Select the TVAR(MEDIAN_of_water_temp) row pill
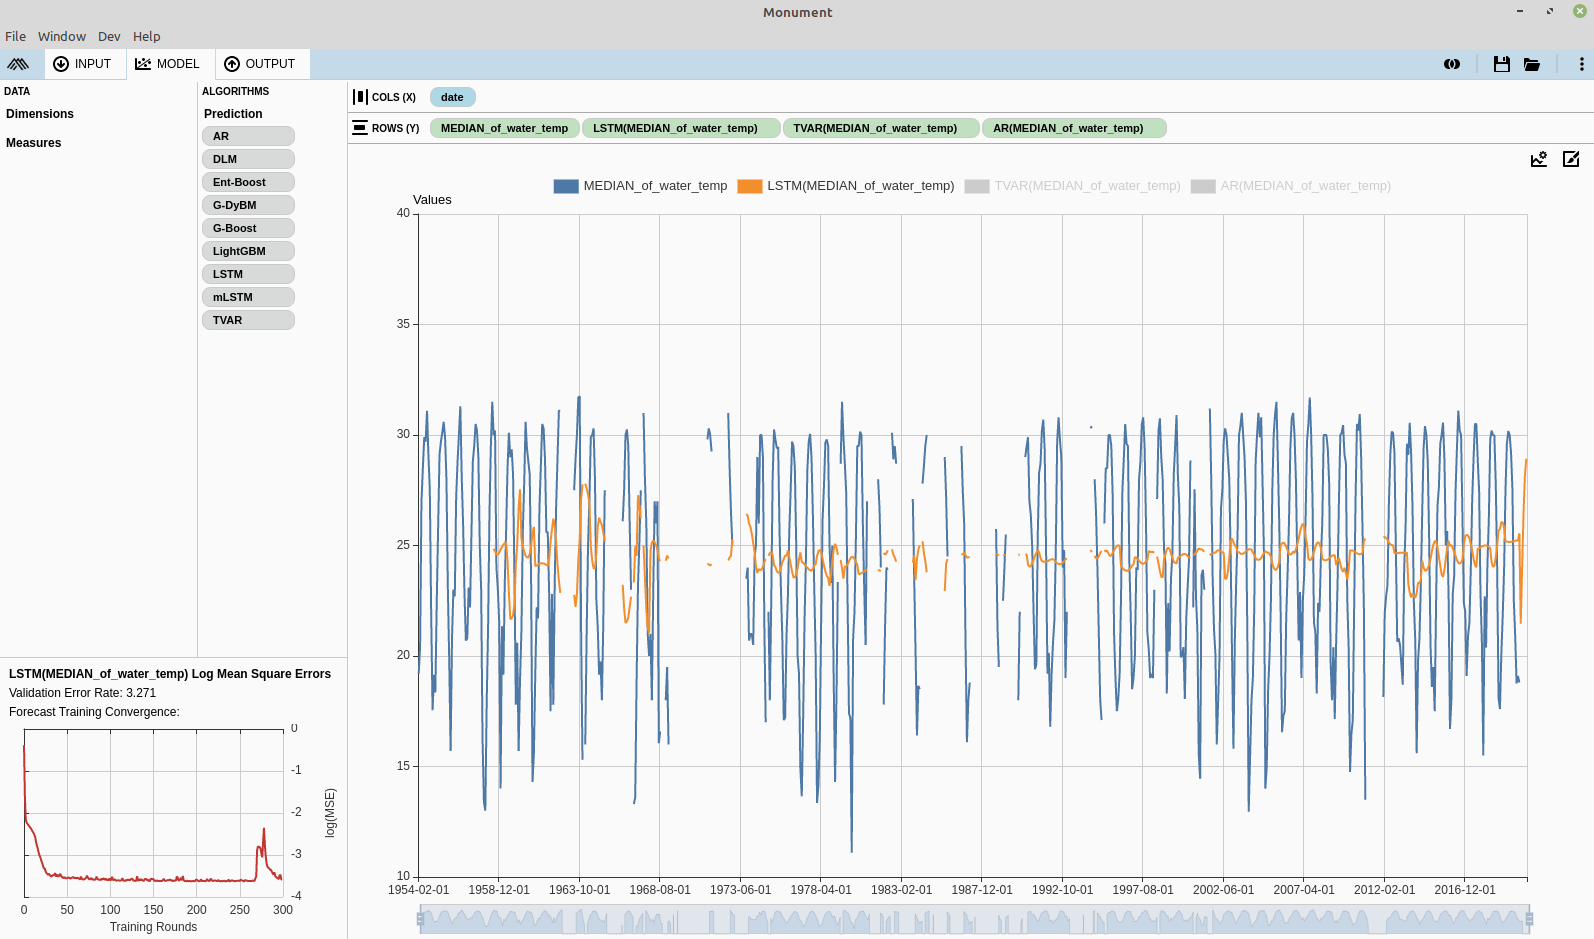1594x939 pixels. [881, 128]
